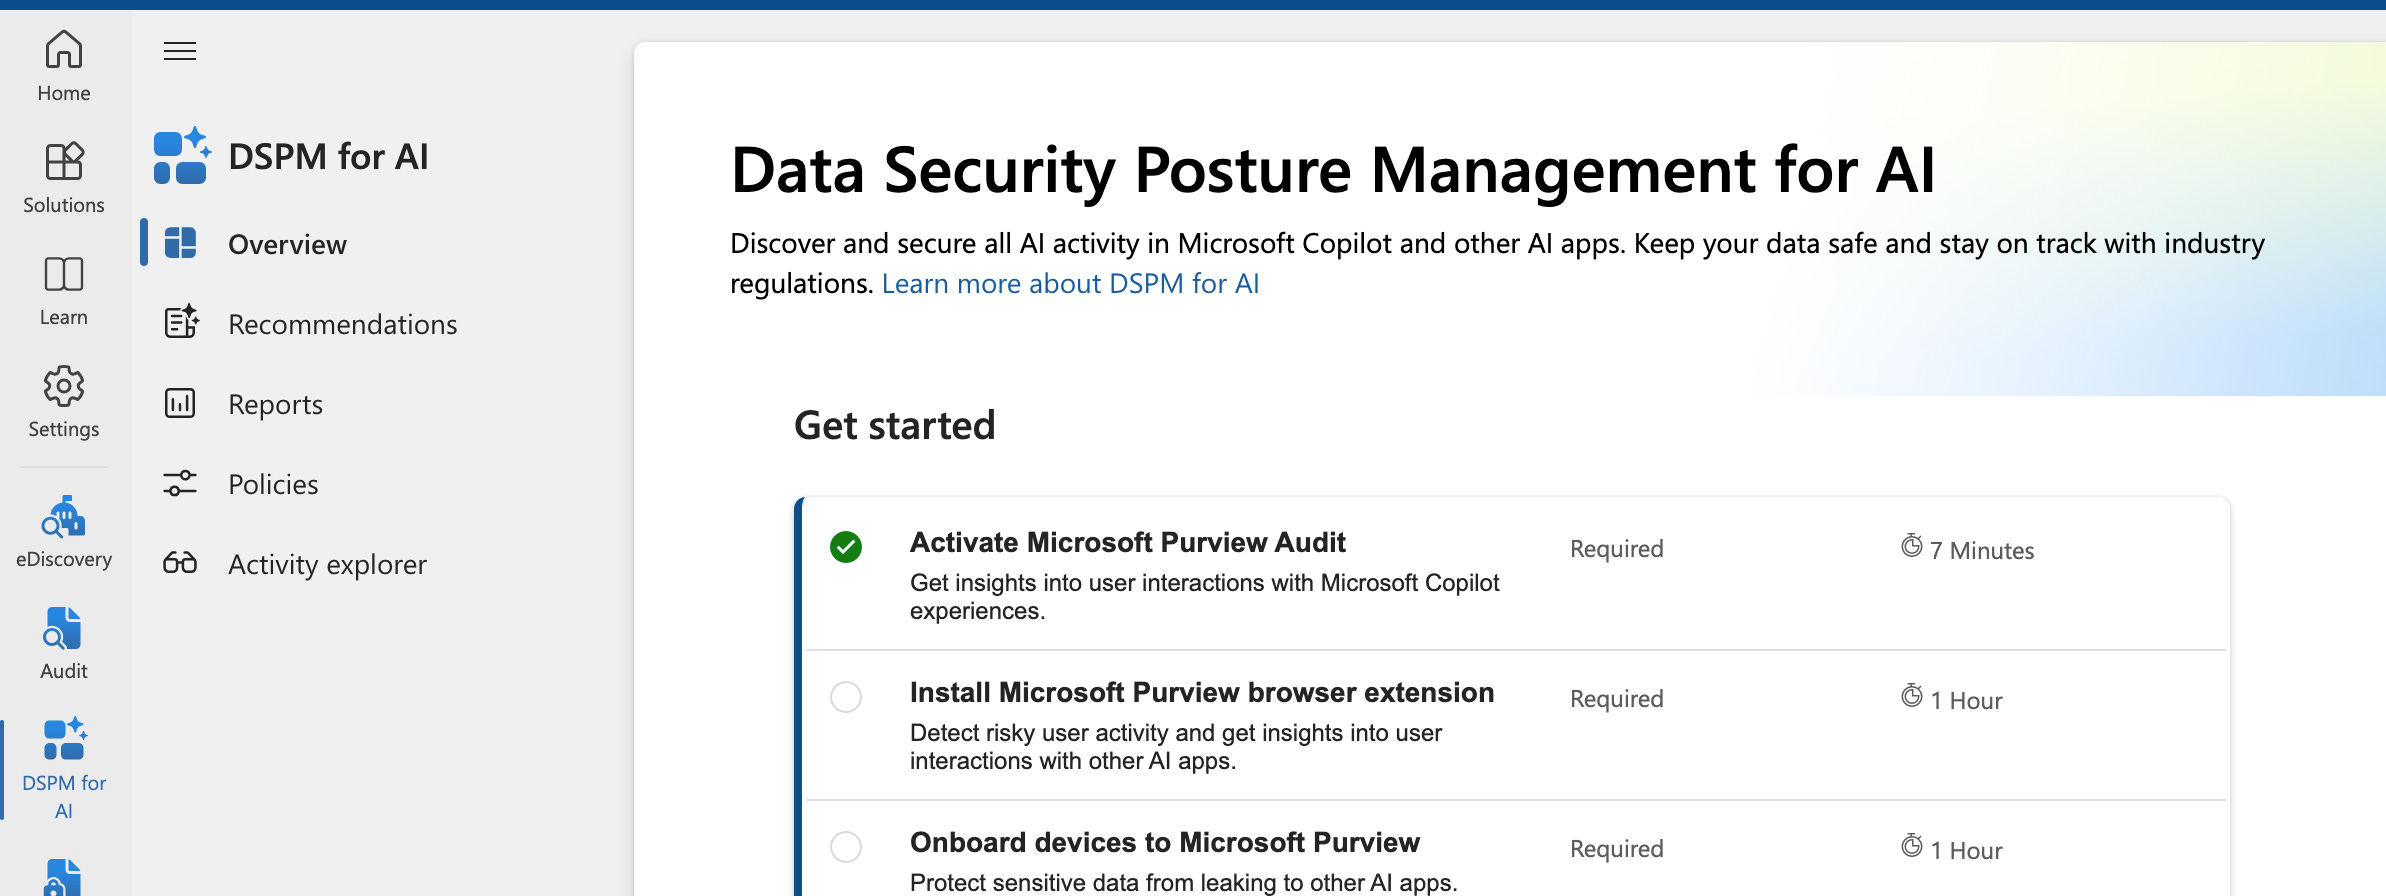Screen dimensions: 2386x896
Task: Click the 7 Minutes duration text
Action: (1981, 550)
